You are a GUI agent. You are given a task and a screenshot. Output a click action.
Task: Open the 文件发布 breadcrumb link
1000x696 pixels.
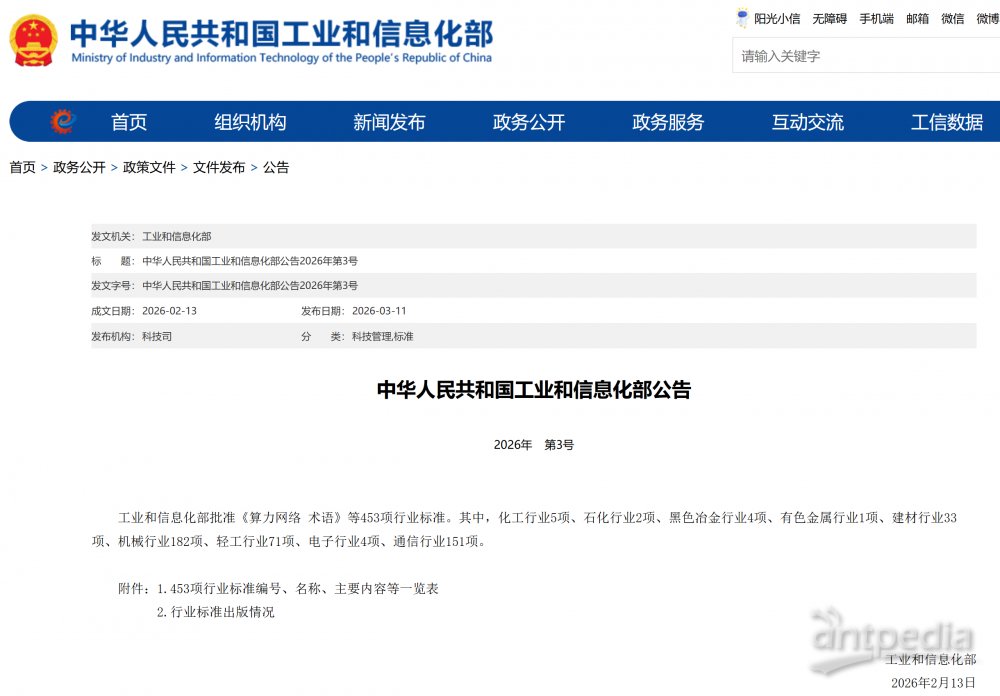220,167
